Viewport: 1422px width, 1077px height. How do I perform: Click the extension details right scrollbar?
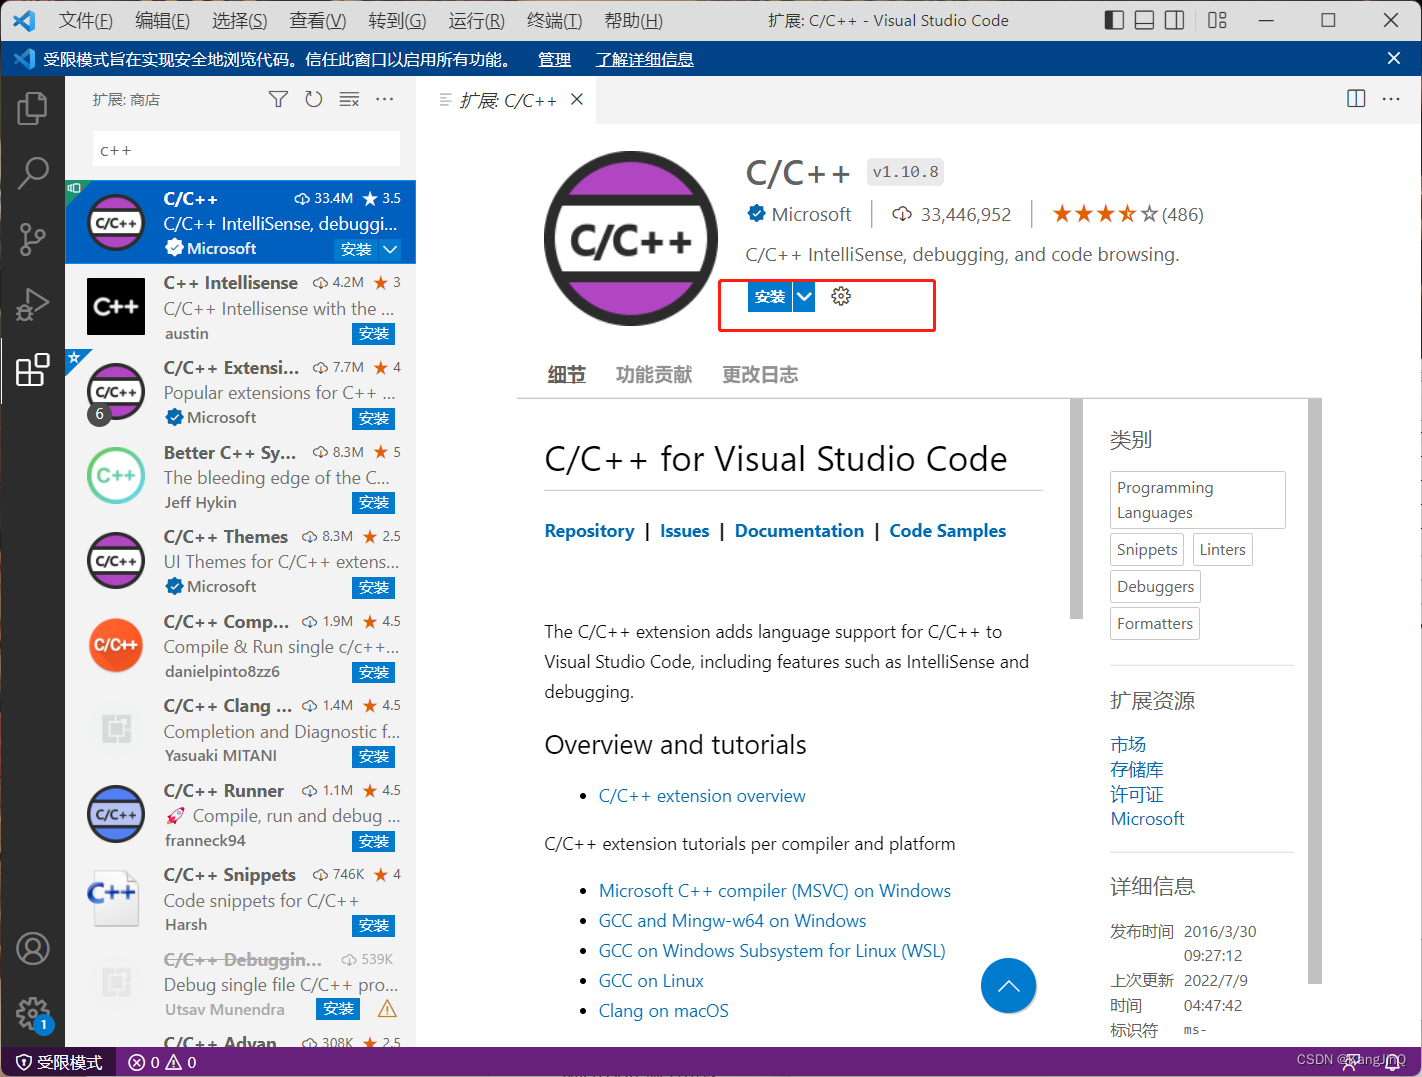(x=1315, y=691)
